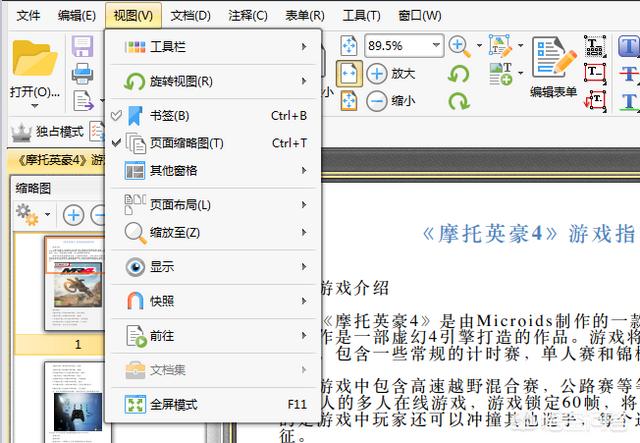Rotate view clockwise with green arrow
Image resolution: width=640 pixels, height=443 pixels.
click(x=459, y=101)
